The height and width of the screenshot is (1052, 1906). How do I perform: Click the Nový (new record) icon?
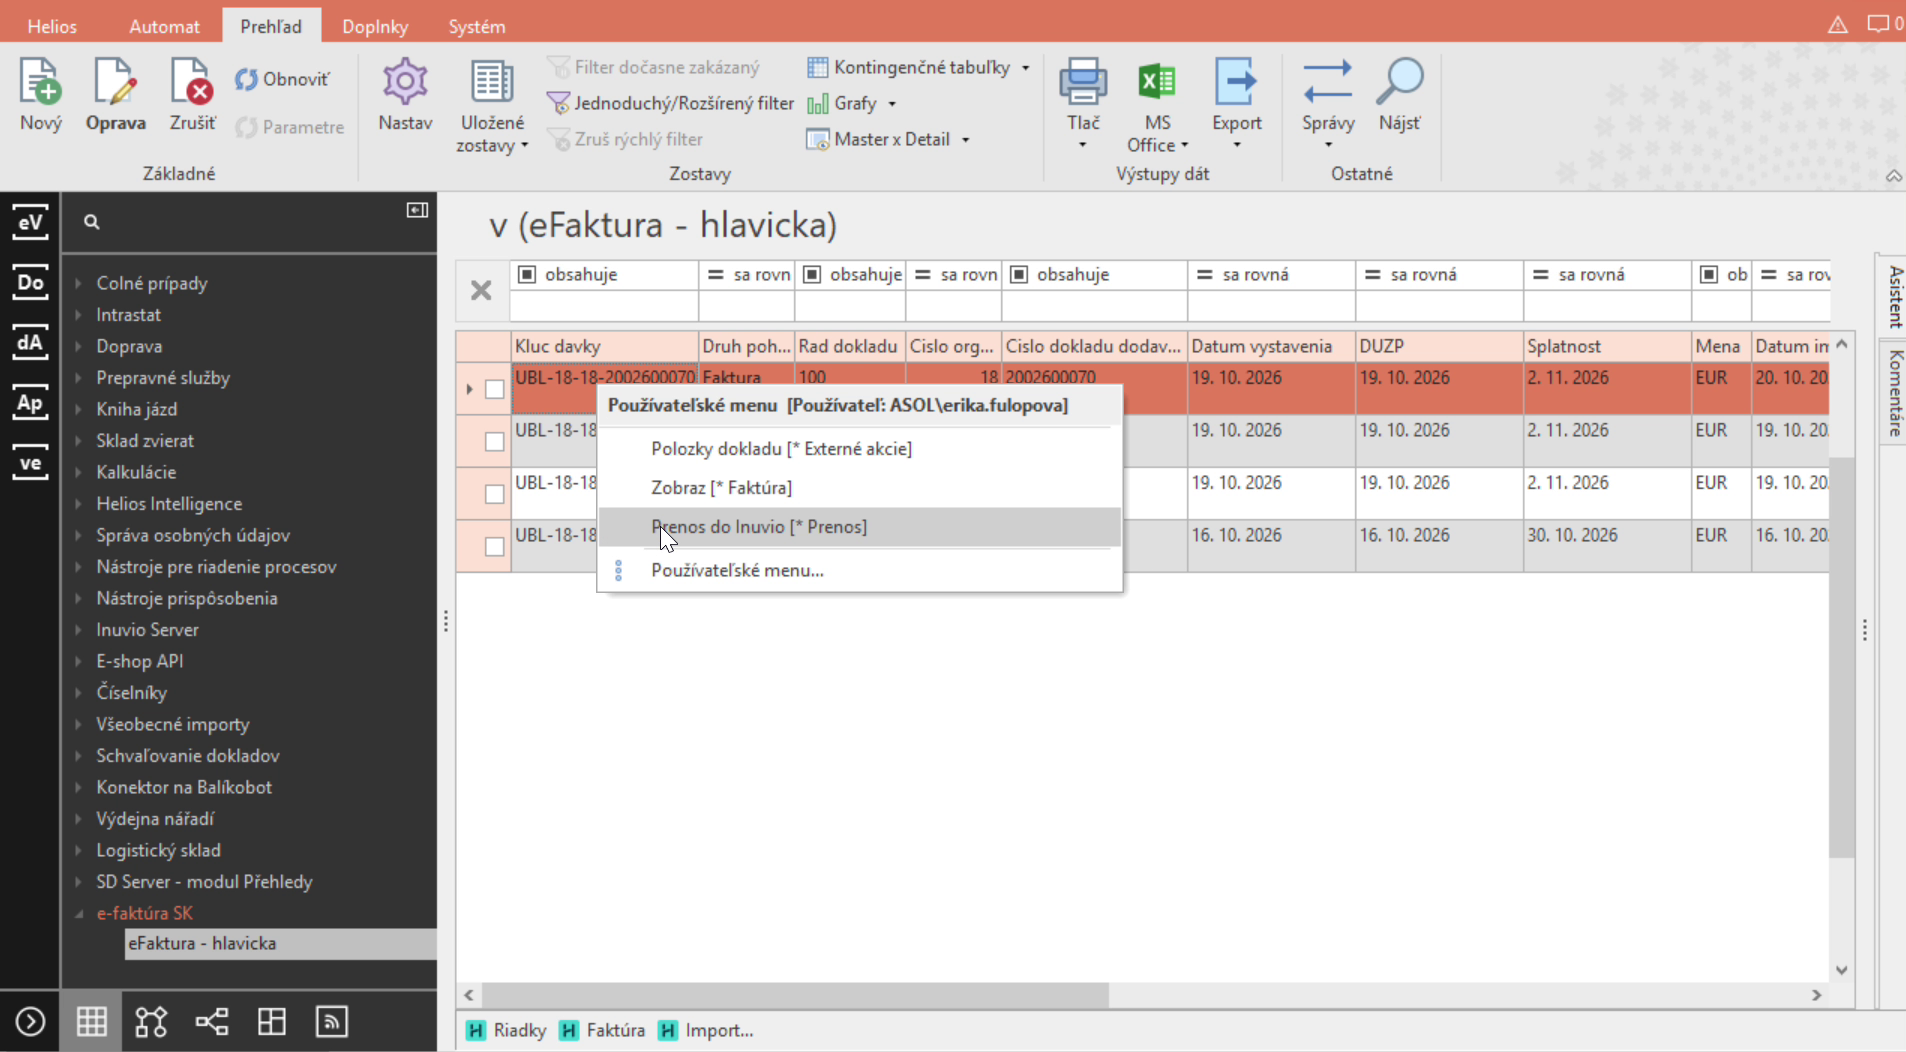coord(41,82)
